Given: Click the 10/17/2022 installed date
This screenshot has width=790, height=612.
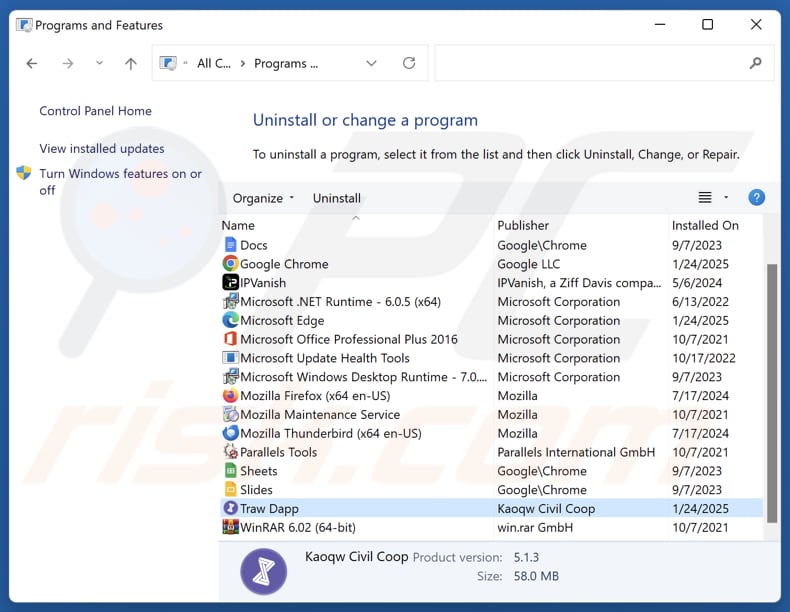Looking at the screenshot, I should pyautogui.click(x=704, y=358).
